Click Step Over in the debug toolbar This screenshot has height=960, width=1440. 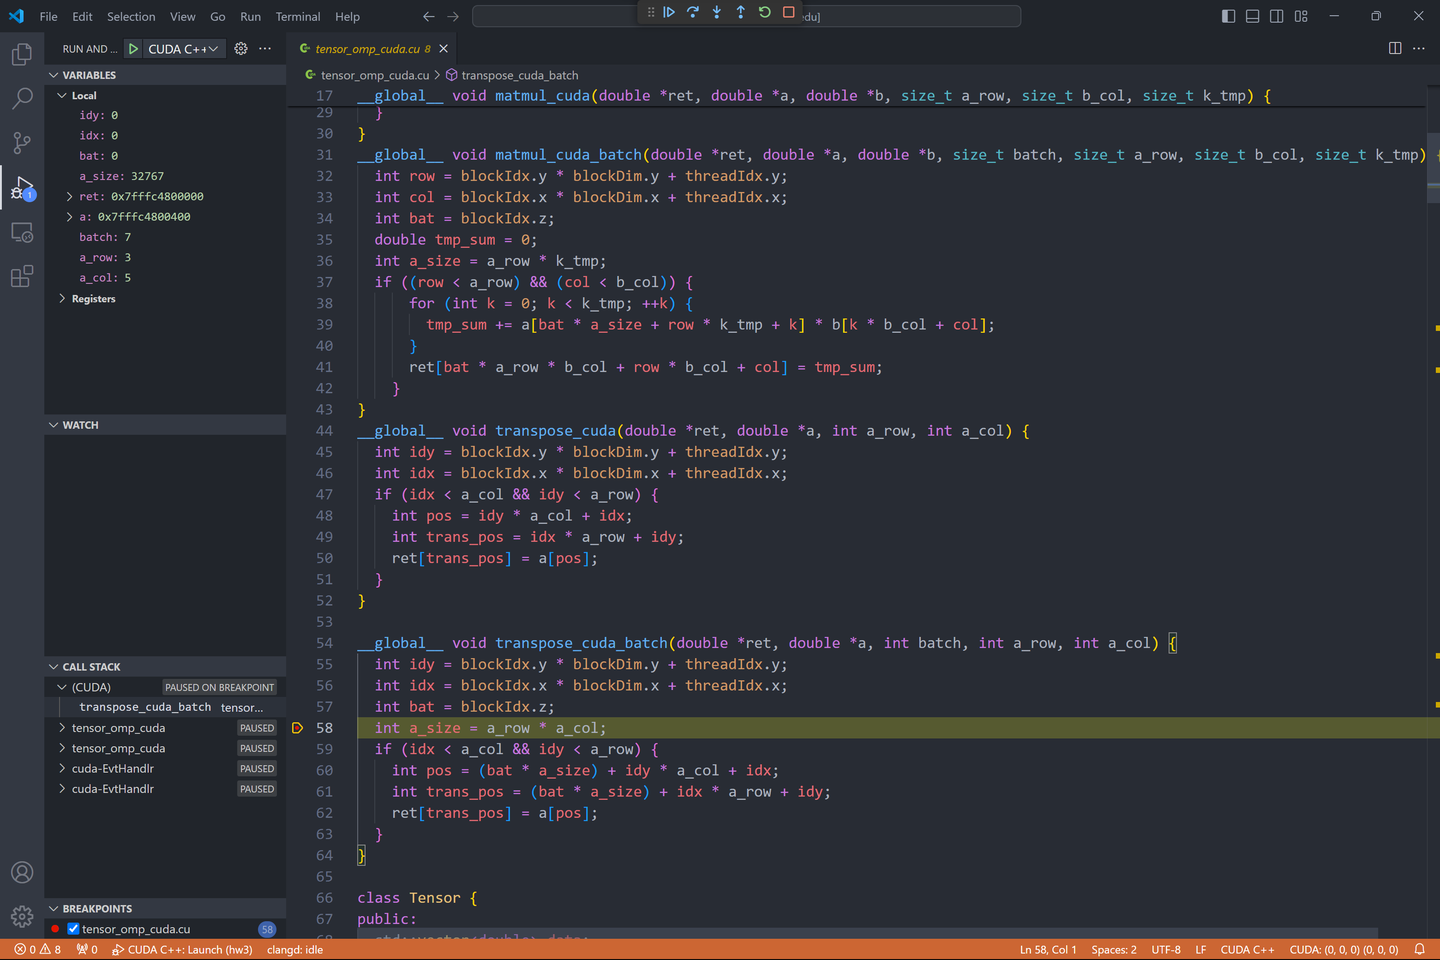692,12
